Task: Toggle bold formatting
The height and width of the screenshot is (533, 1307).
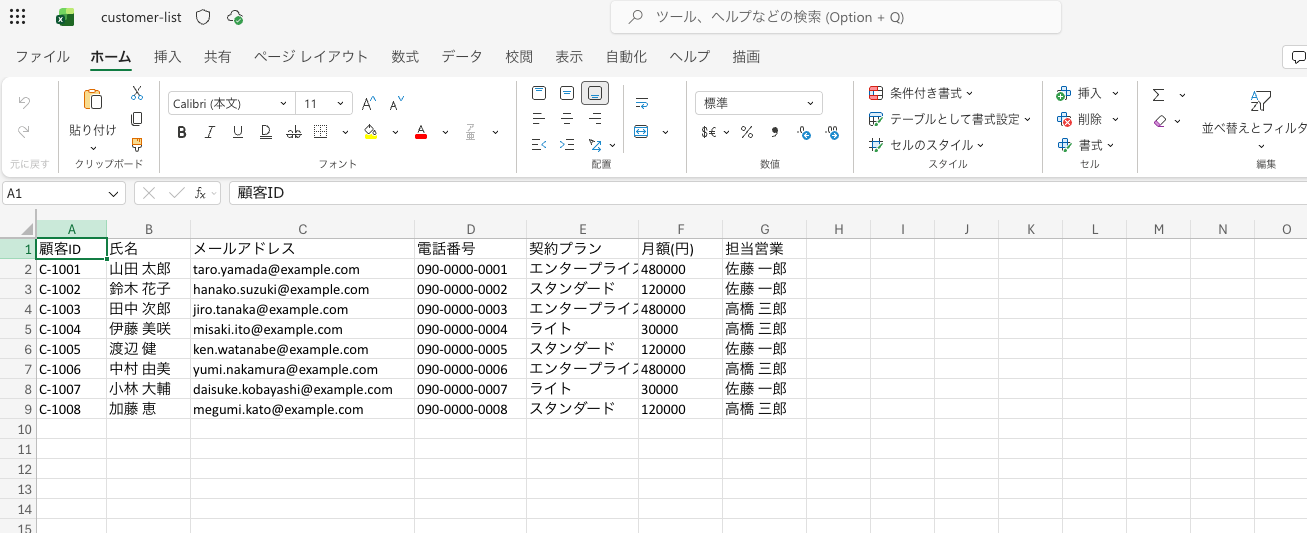Action: pyautogui.click(x=182, y=132)
